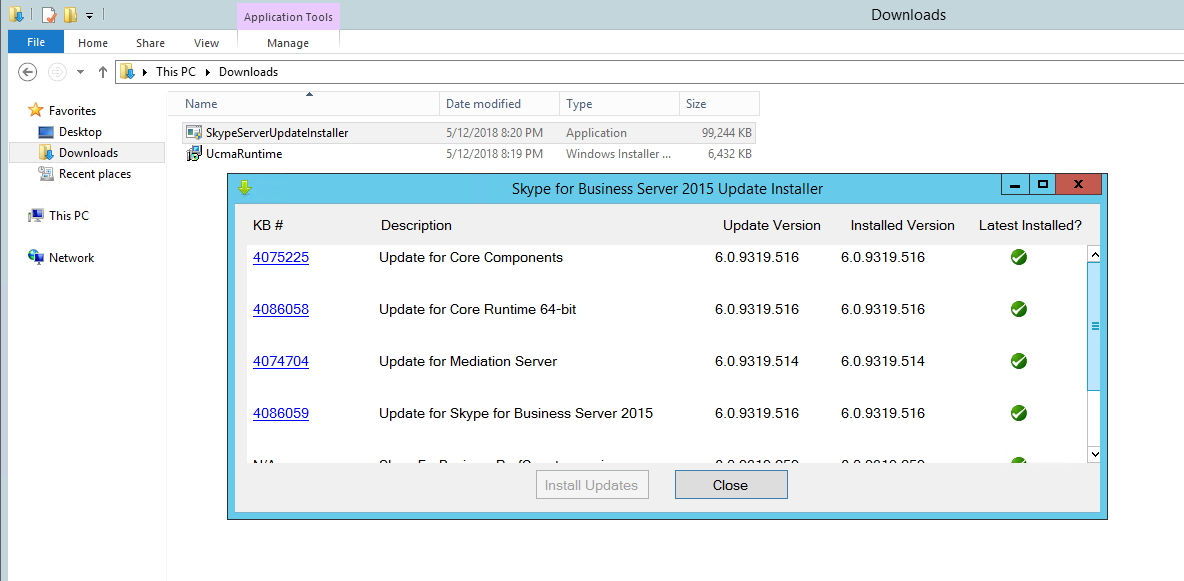
Task: Click the up arrow to parent folder
Action: [x=102, y=72]
